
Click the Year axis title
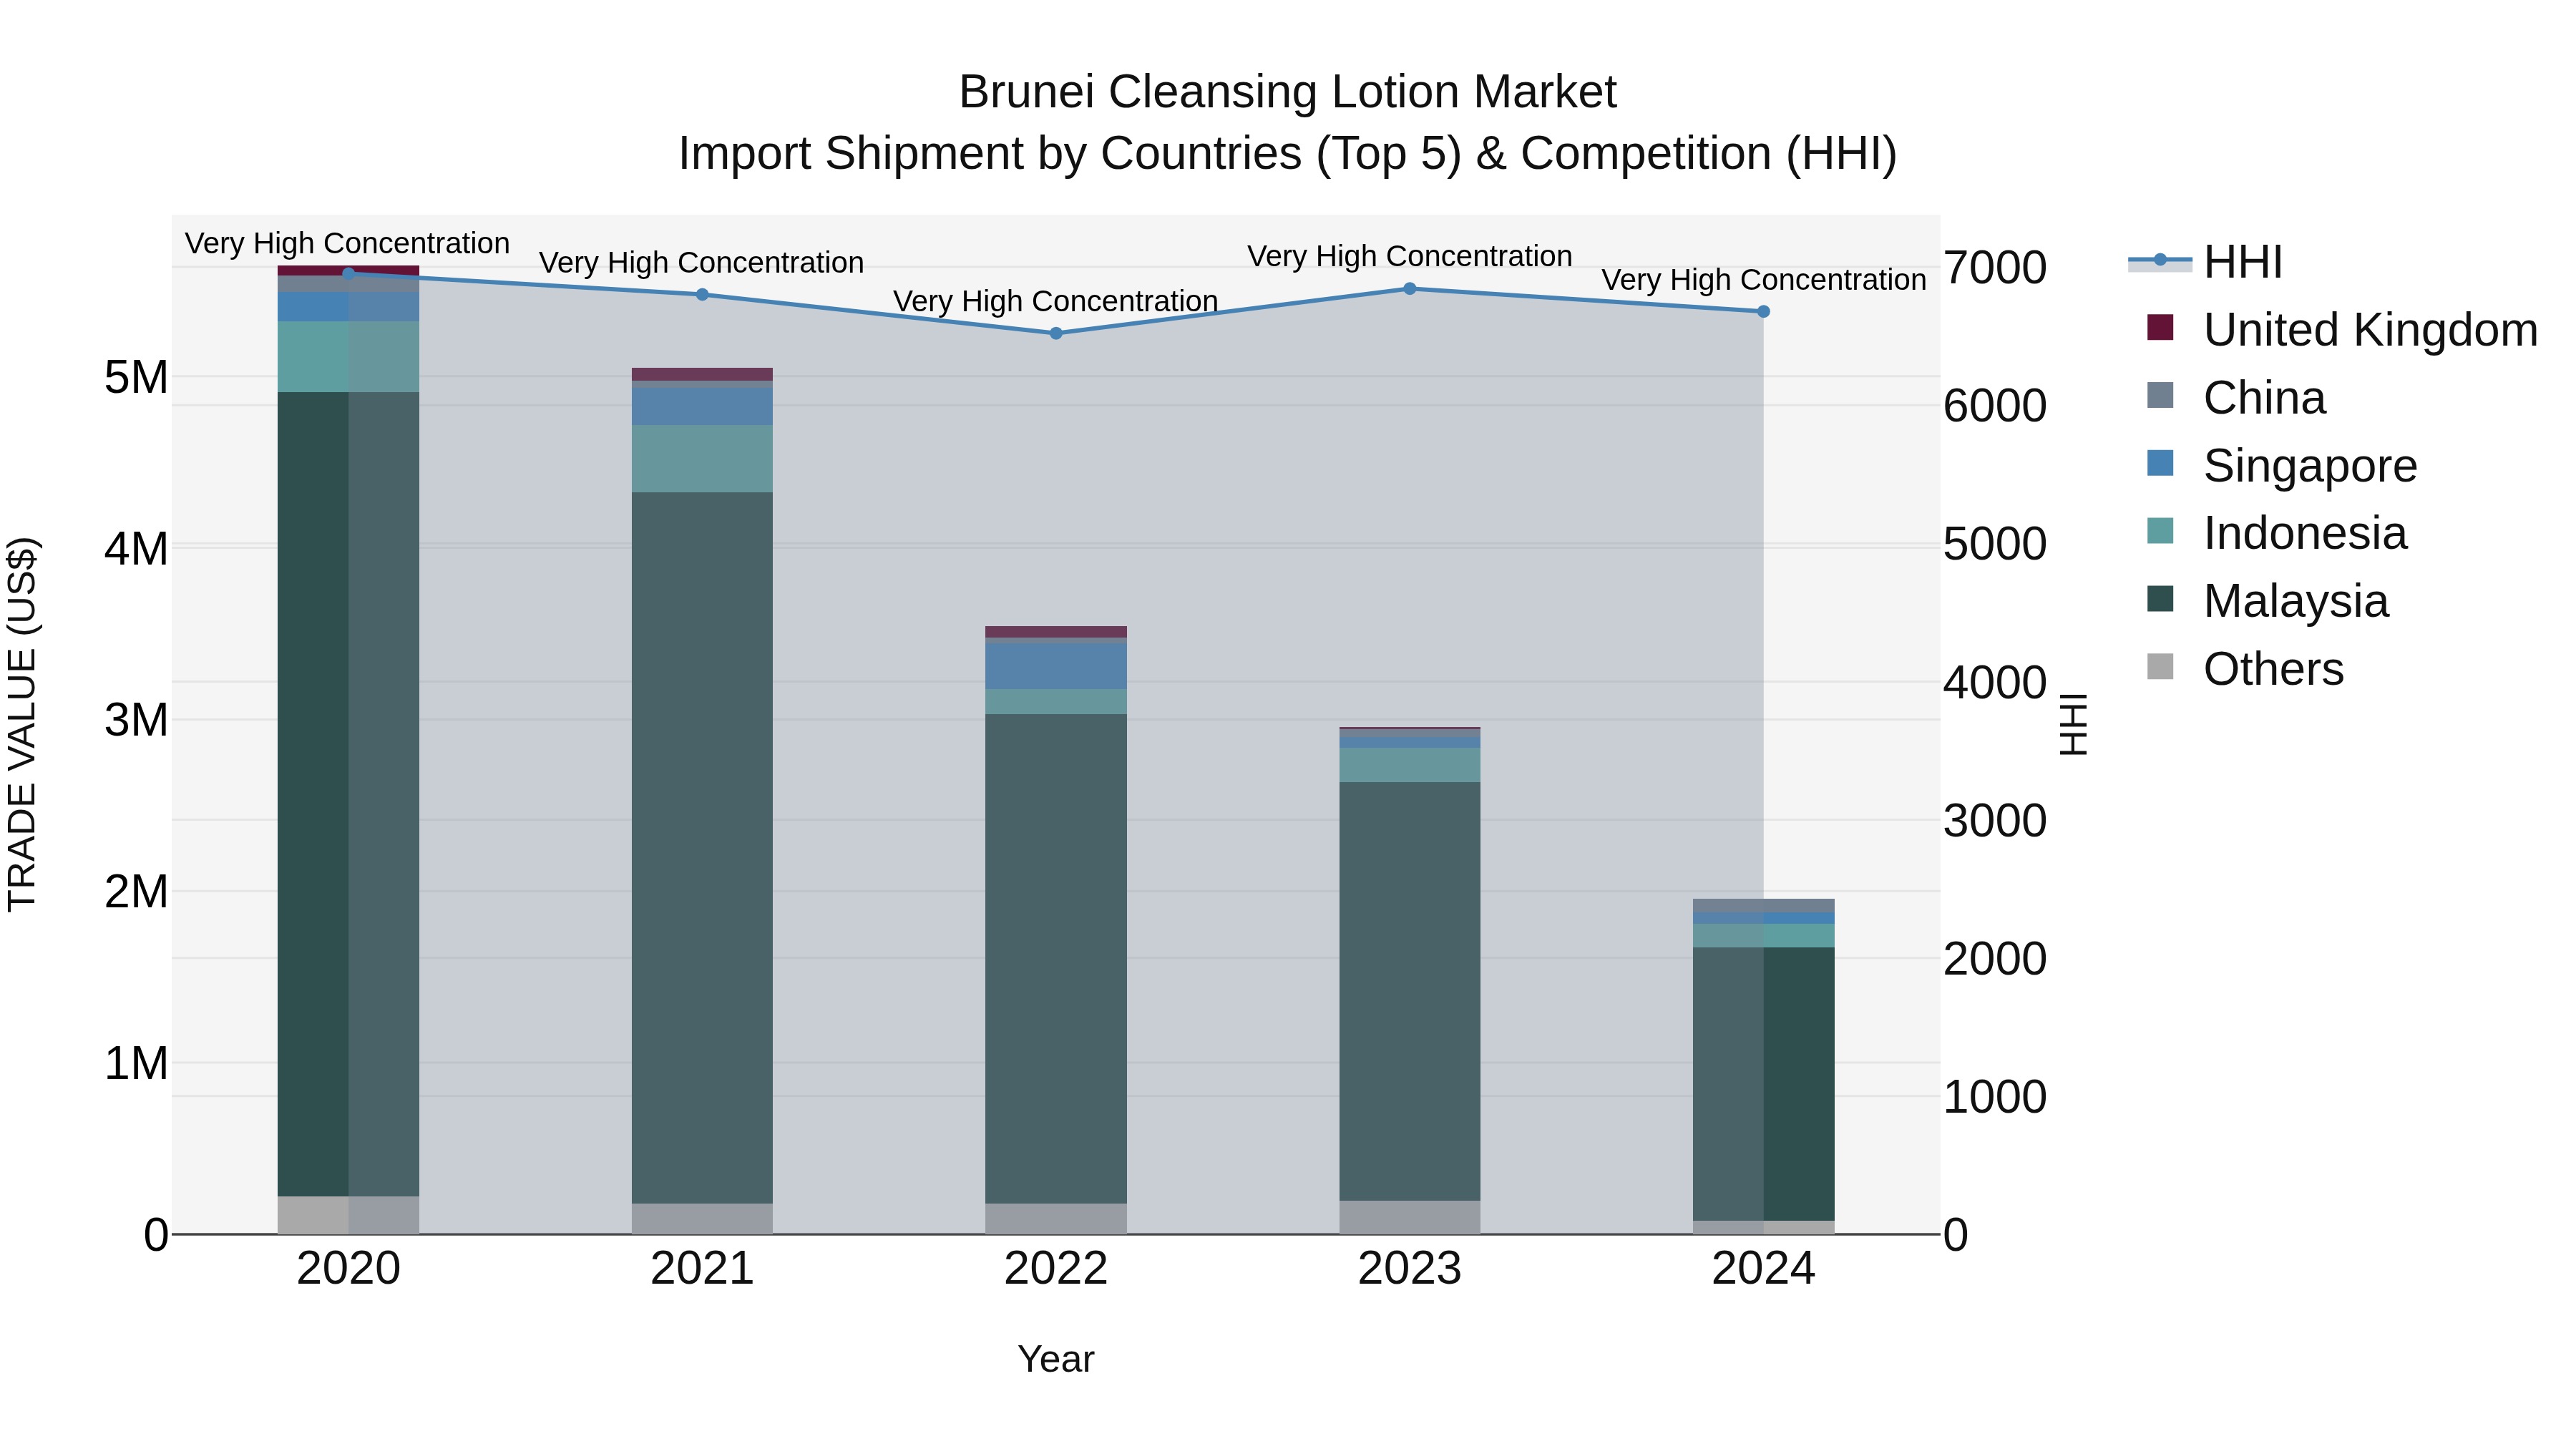1056,1360
